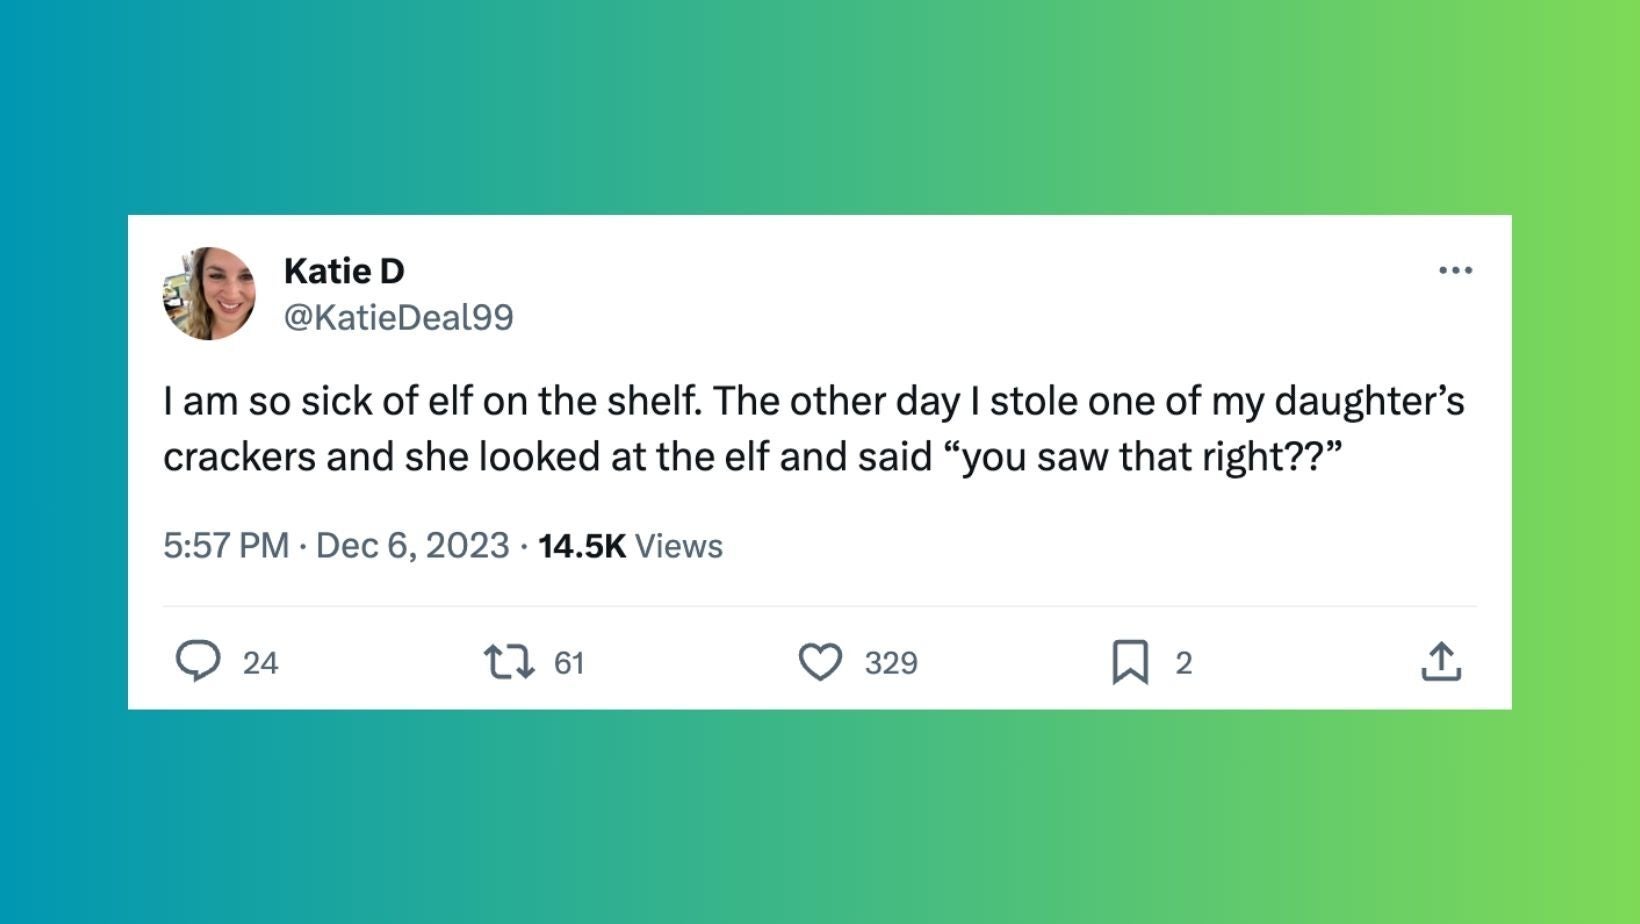Like the tweet with the heart icon
1640x924 pixels.
tap(820, 662)
